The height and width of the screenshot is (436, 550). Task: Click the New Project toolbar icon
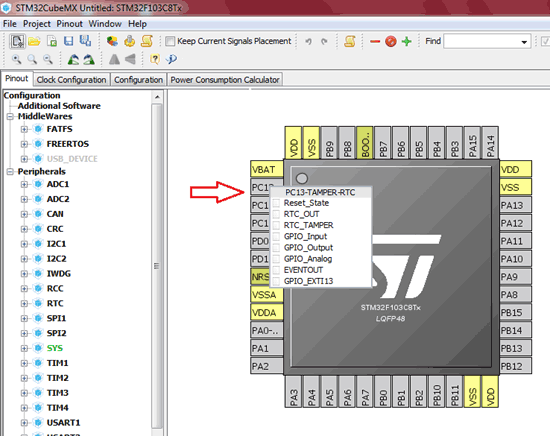point(16,41)
